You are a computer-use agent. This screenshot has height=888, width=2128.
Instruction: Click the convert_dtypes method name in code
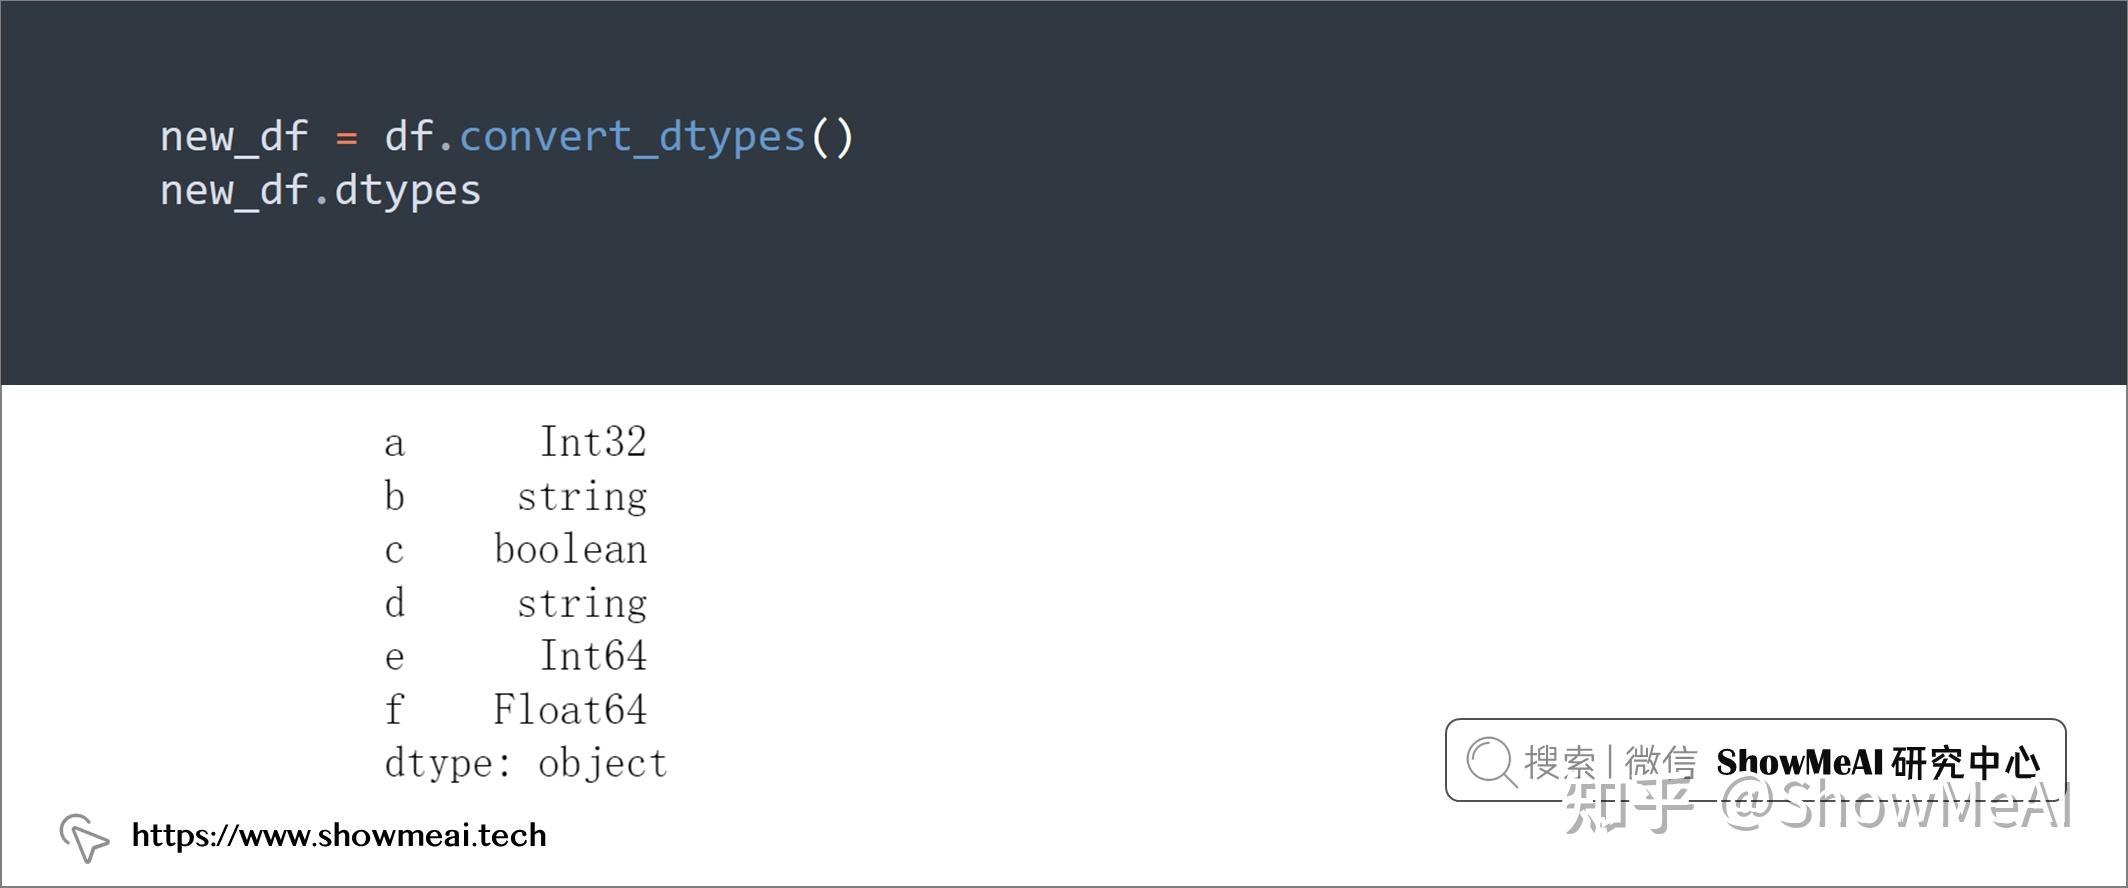click(x=632, y=137)
